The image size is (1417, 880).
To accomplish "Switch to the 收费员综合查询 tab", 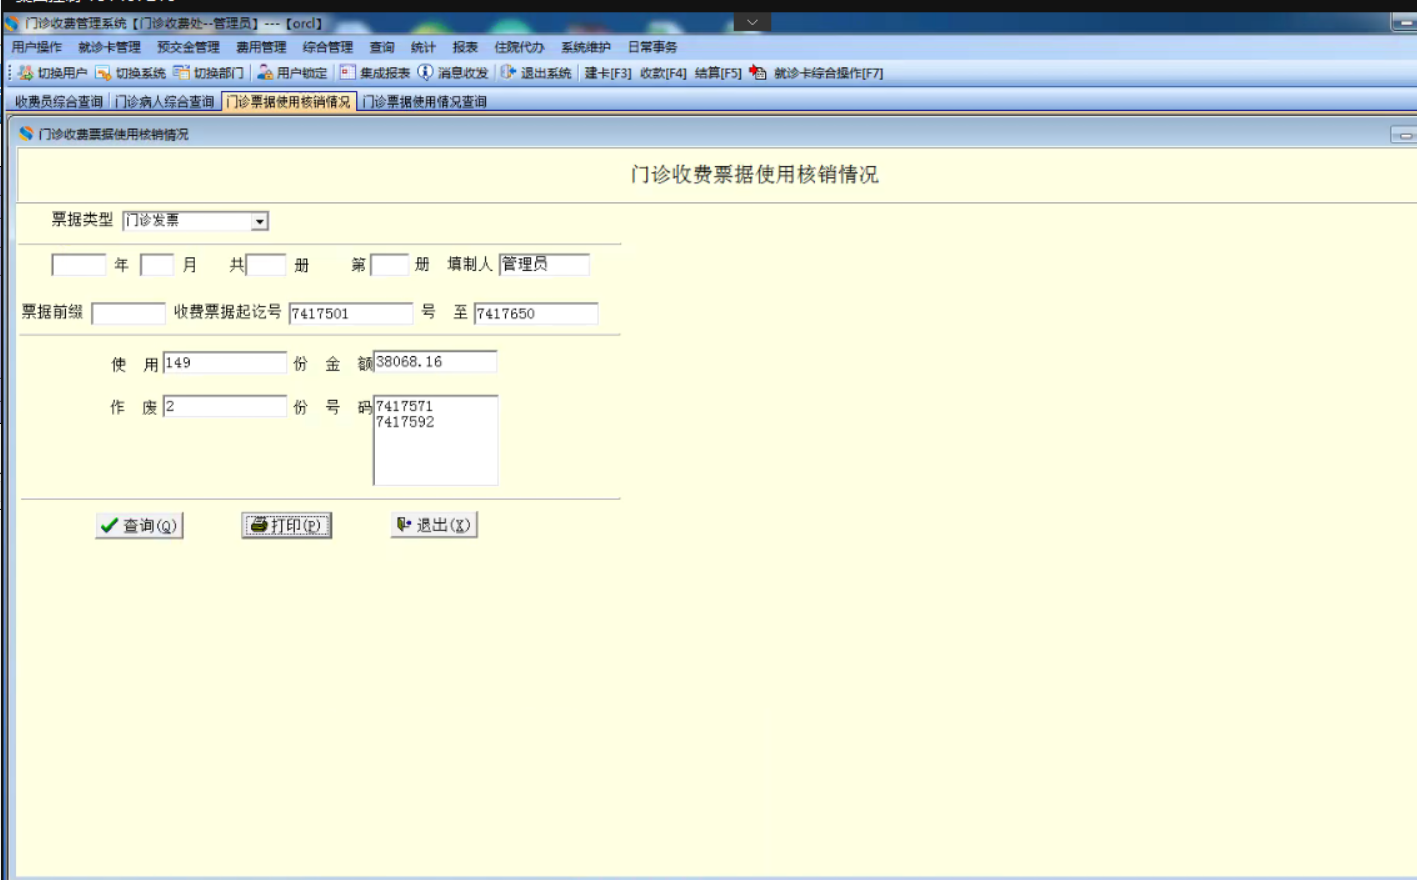I will pos(59,102).
